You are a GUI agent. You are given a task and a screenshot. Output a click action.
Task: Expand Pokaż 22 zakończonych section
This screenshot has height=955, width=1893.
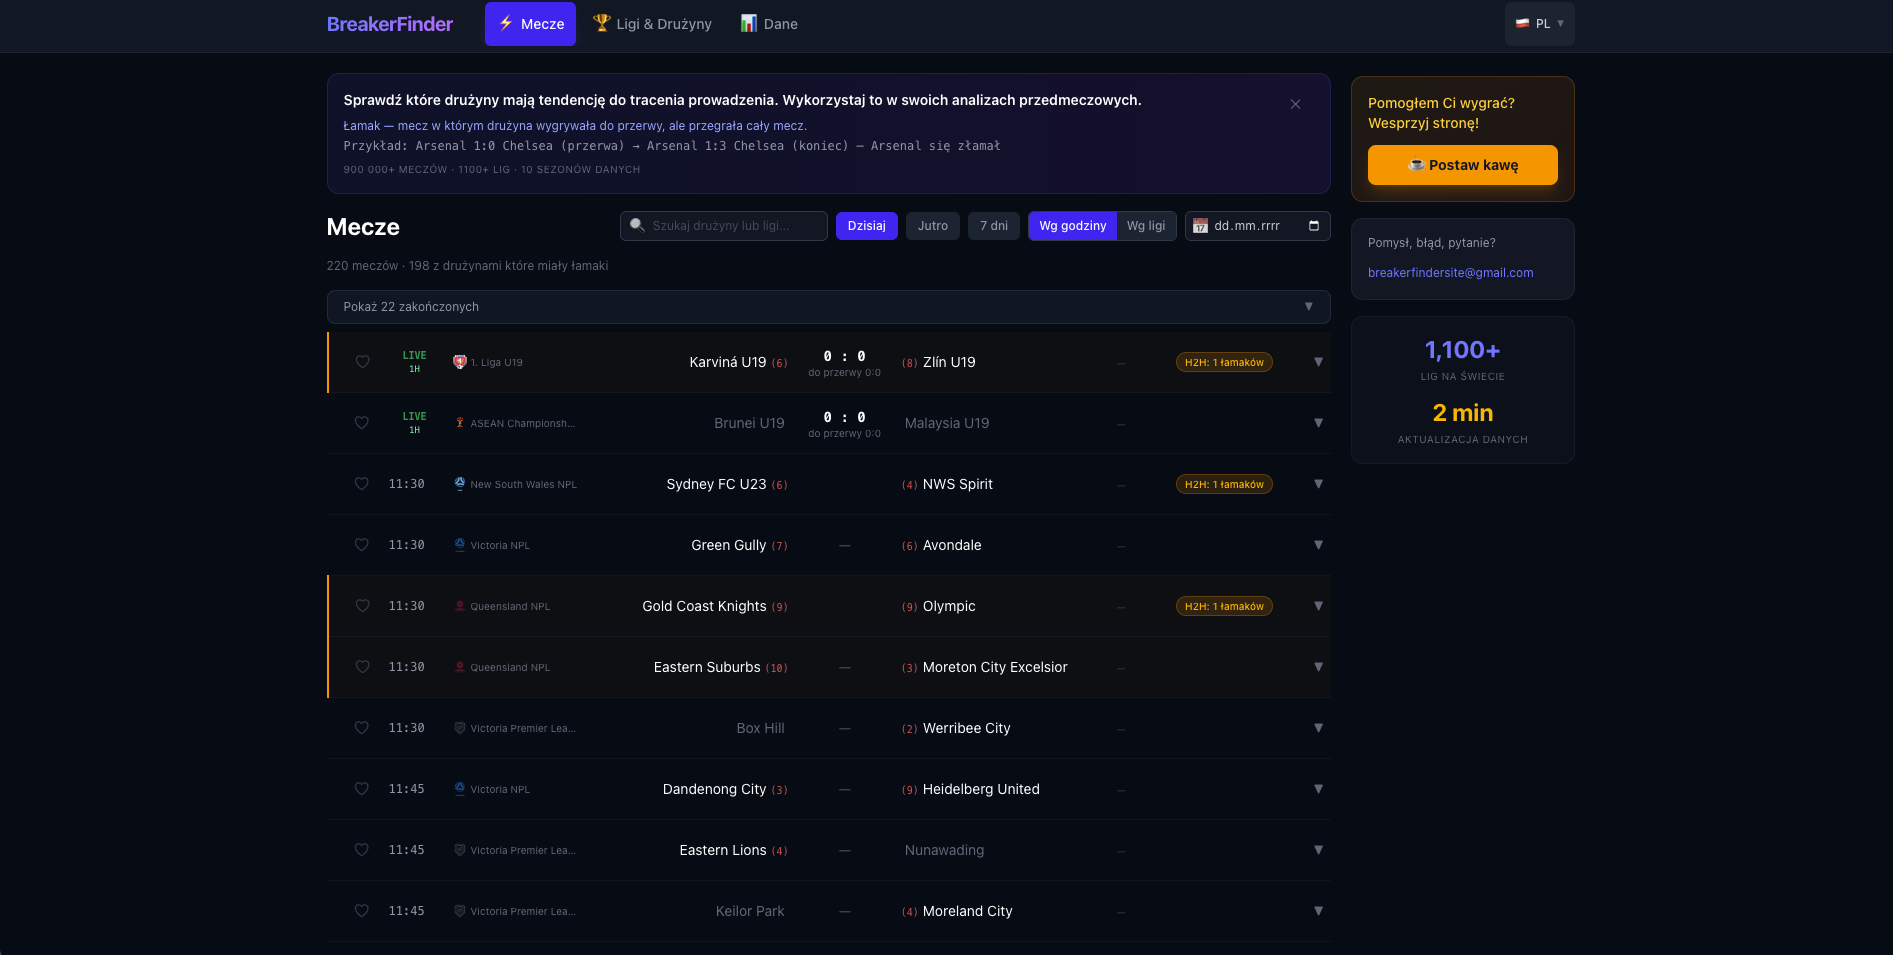(828, 307)
